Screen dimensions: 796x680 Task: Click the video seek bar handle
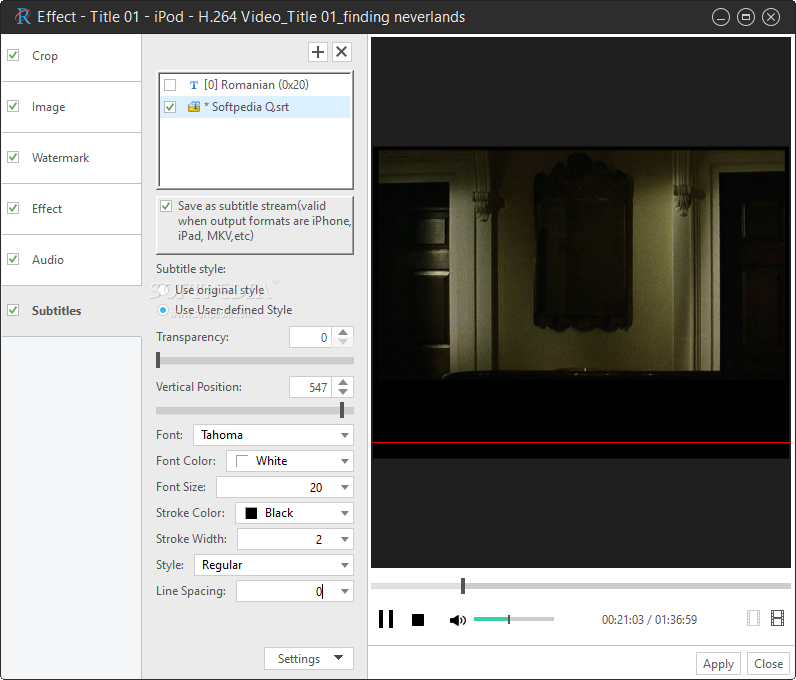click(x=463, y=586)
